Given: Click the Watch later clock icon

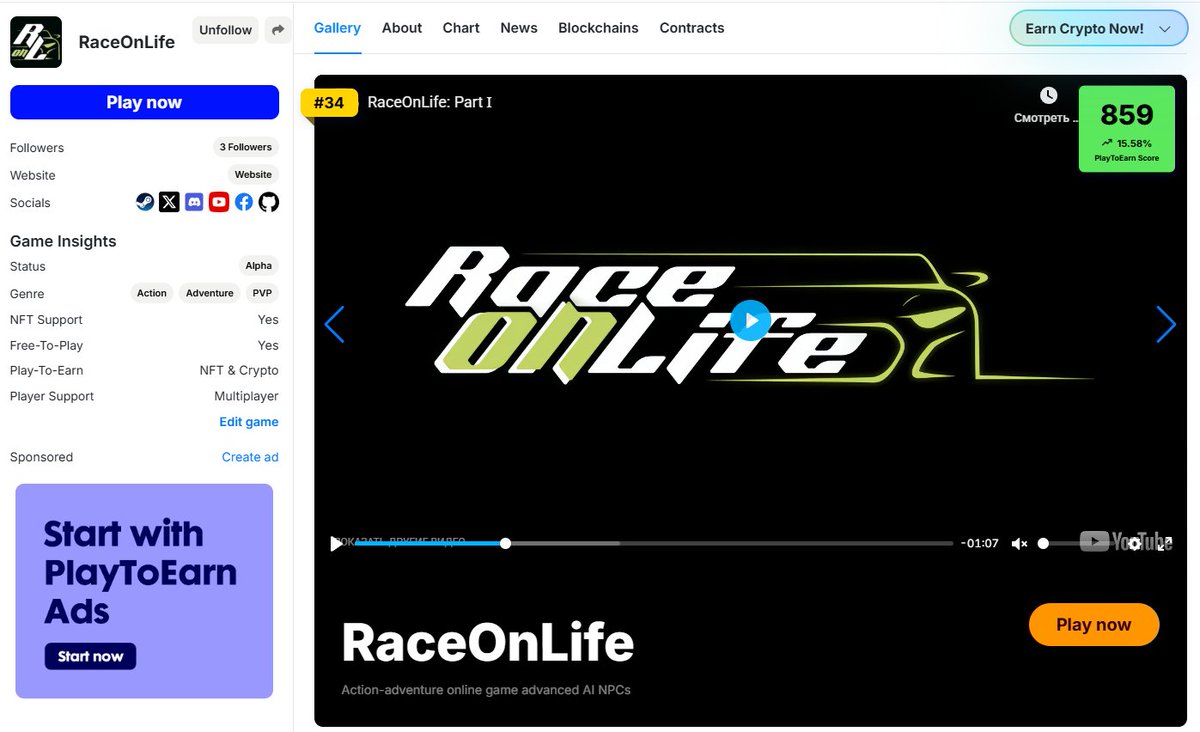Looking at the screenshot, I should [x=1048, y=96].
